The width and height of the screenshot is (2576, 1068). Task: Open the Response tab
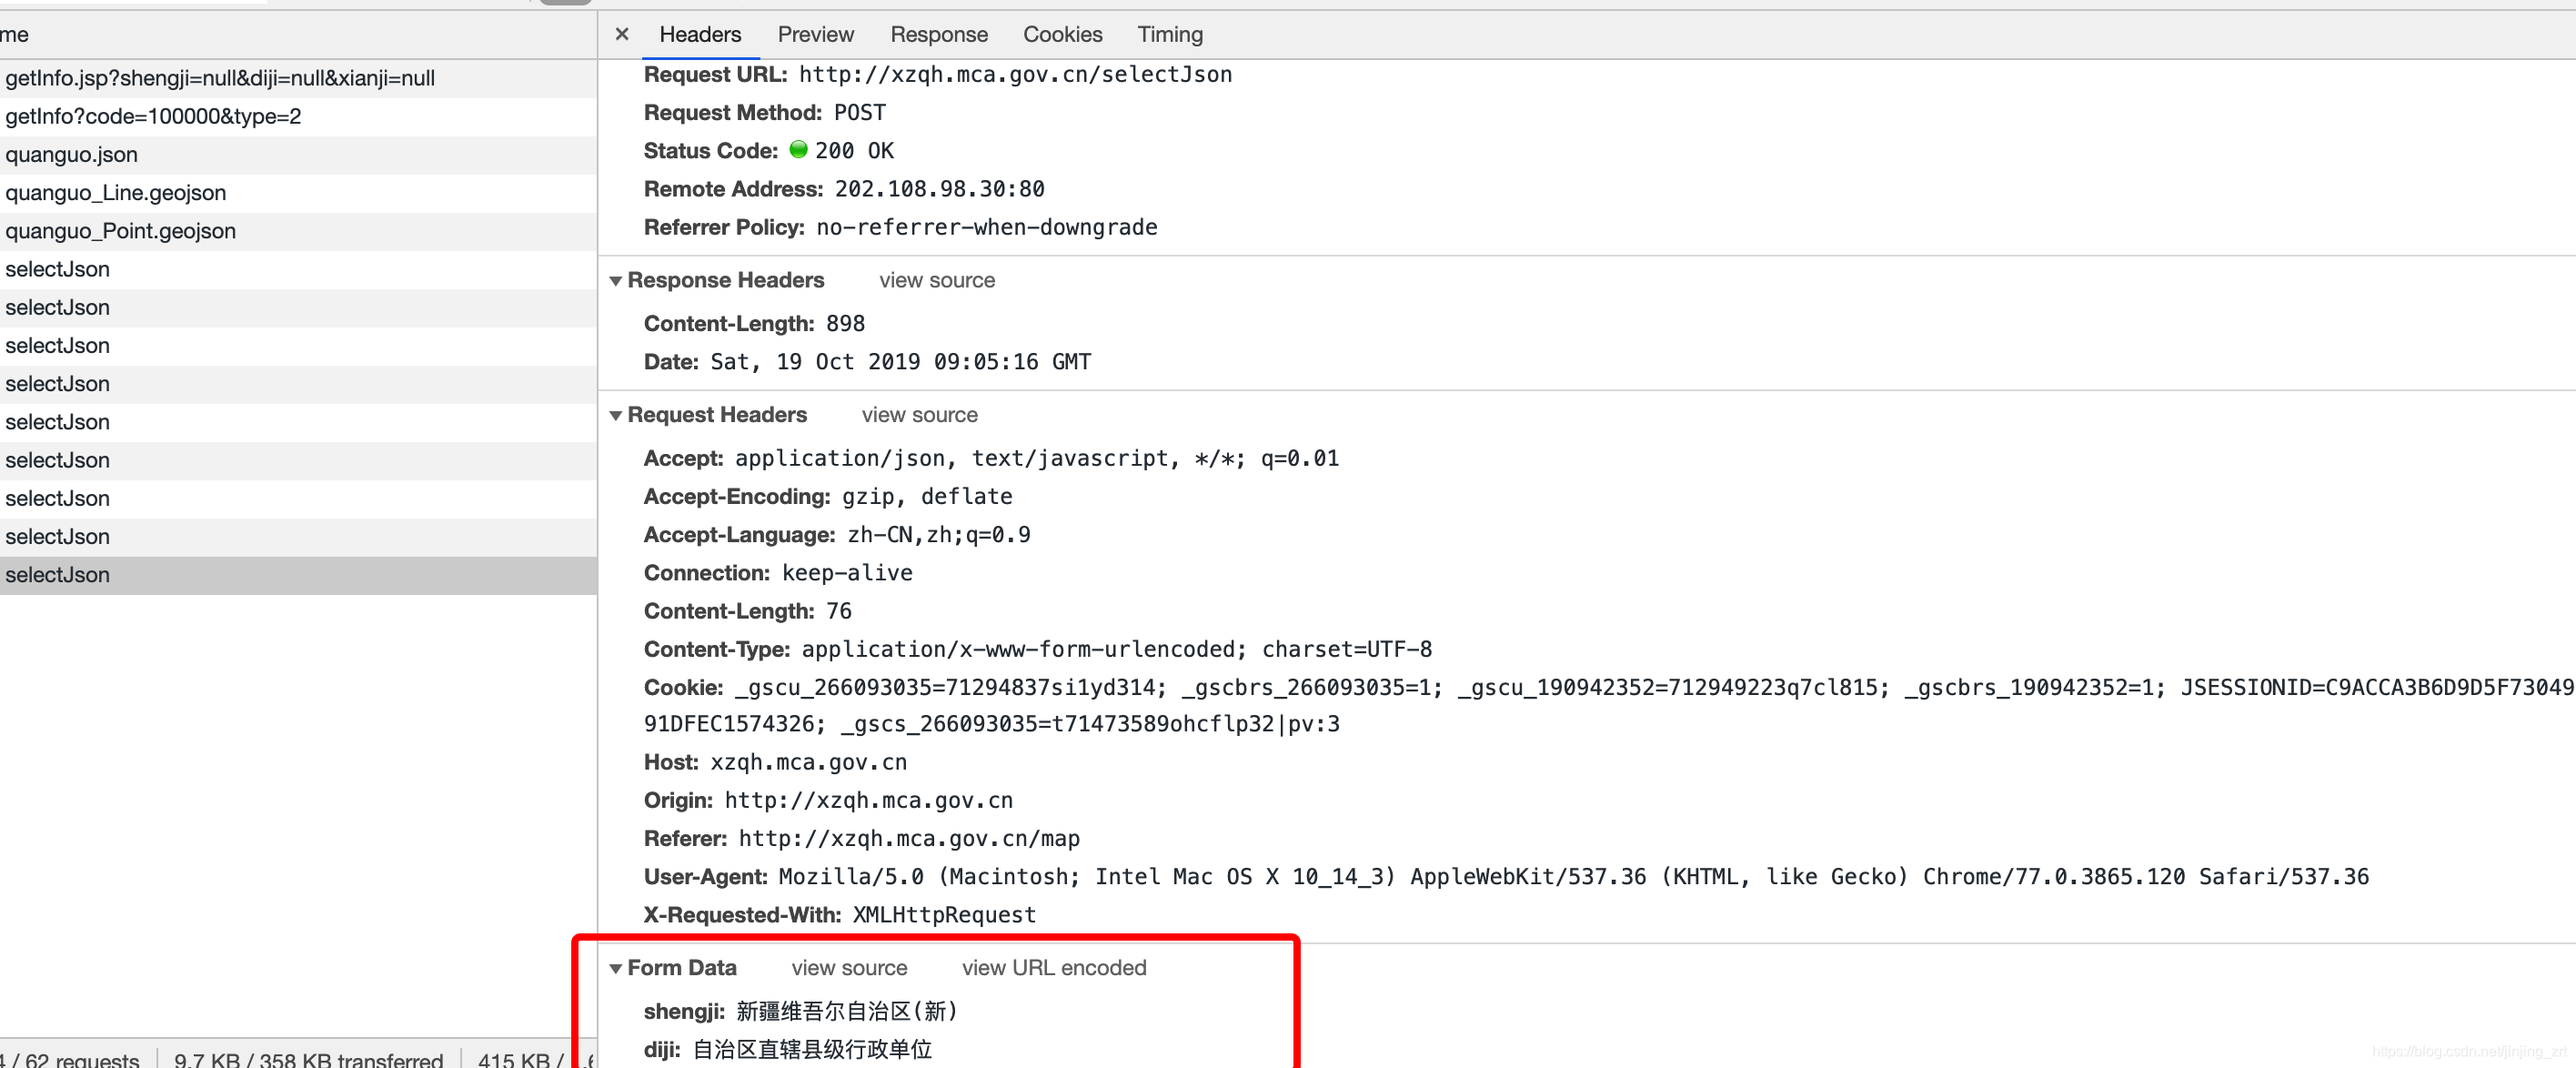[938, 34]
